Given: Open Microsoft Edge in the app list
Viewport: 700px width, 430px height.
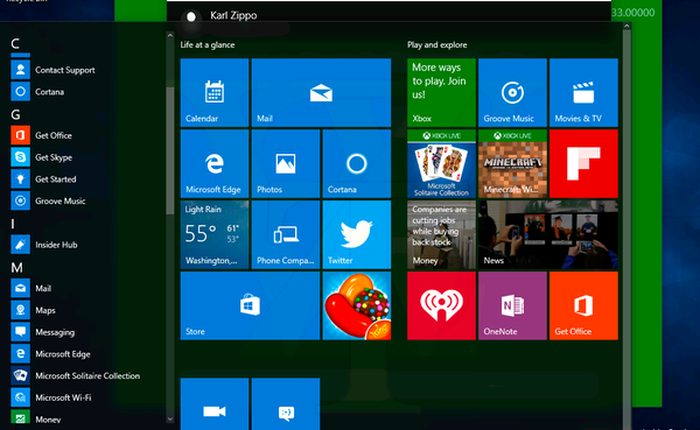Looking at the screenshot, I should tap(51, 354).
